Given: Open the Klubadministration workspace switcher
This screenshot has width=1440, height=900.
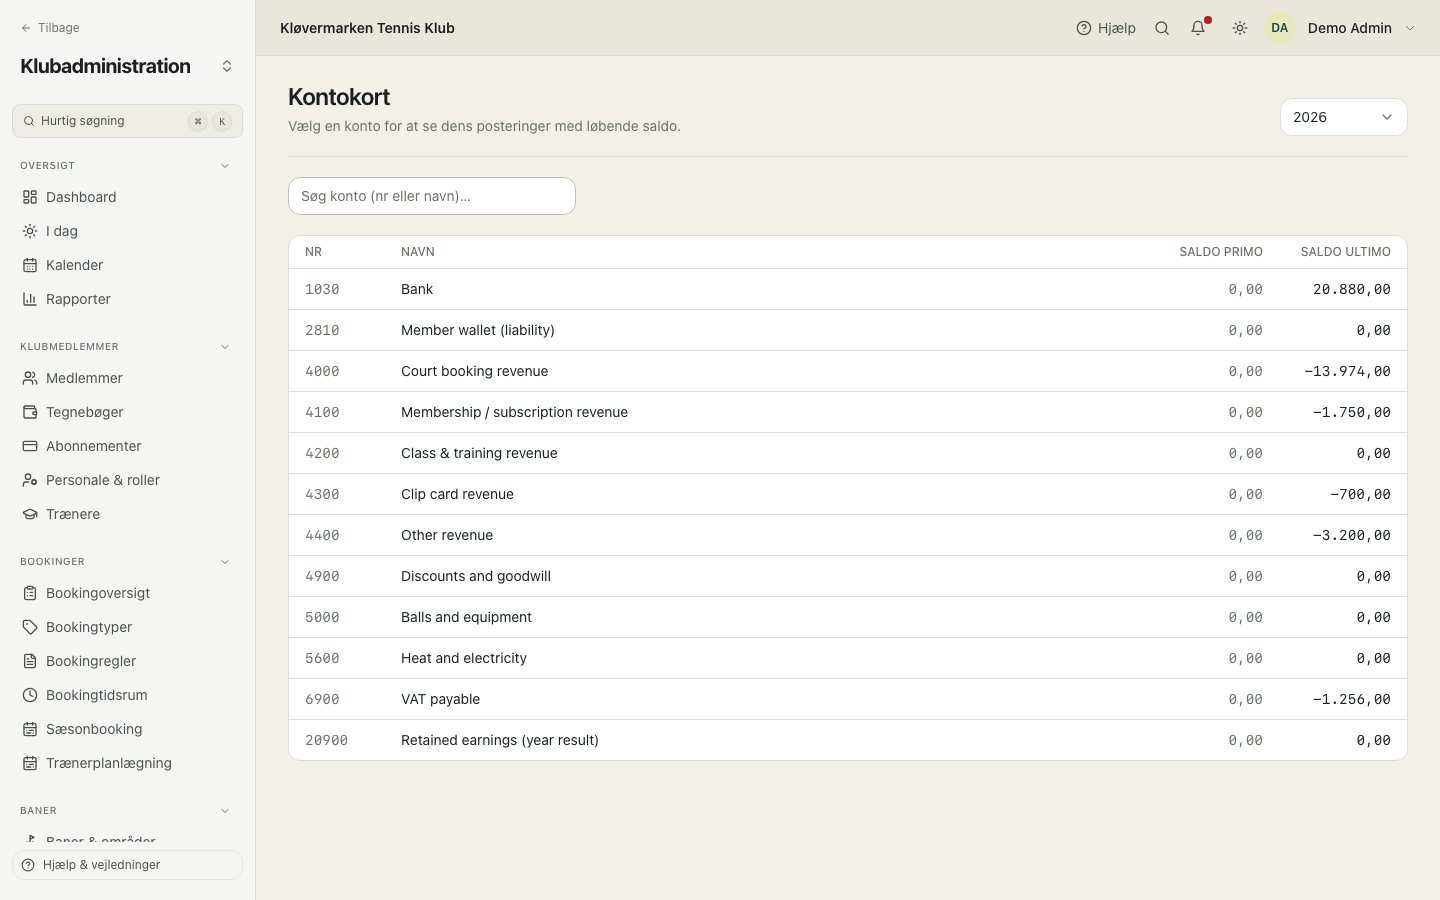Looking at the screenshot, I should click(x=227, y=66).
